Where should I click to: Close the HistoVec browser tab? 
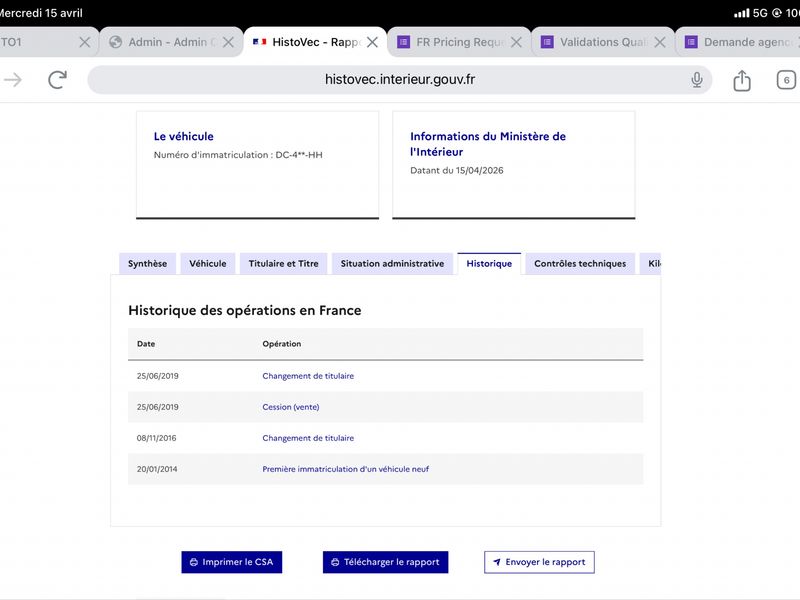tap(372, 42)
